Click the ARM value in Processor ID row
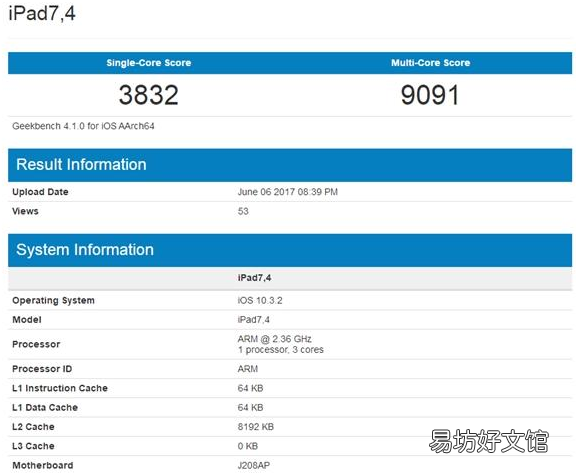The image size is (576, 473). [x=248, y=369]
